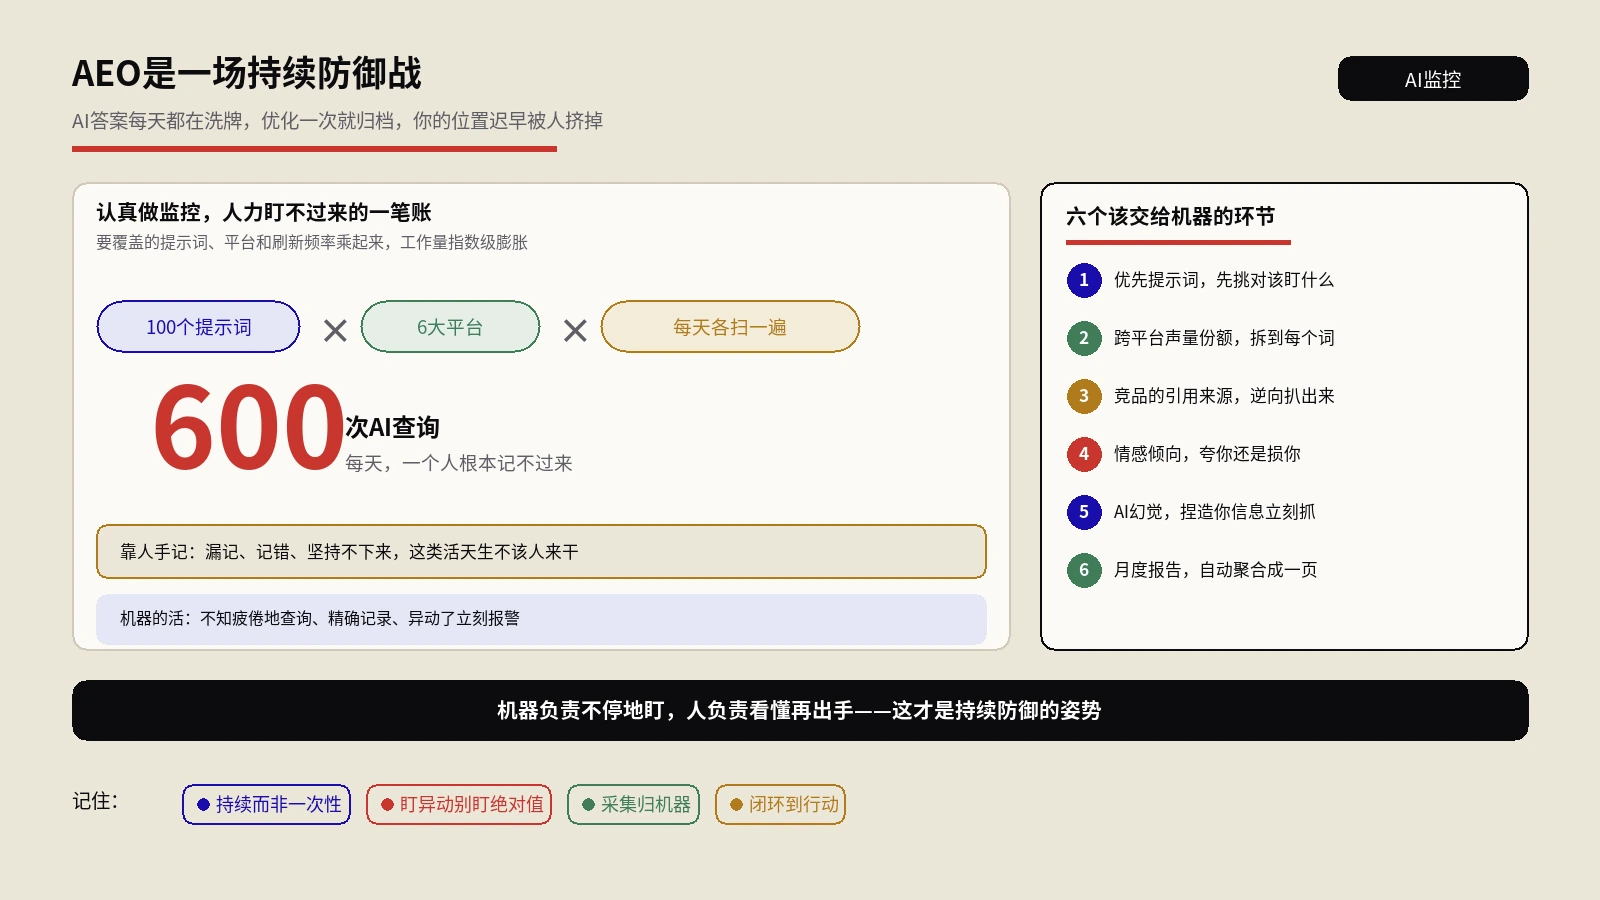Click number 1 circle beside 优先提示词
Viewport: 1600px width, 900px height.
click(1084, 280)
